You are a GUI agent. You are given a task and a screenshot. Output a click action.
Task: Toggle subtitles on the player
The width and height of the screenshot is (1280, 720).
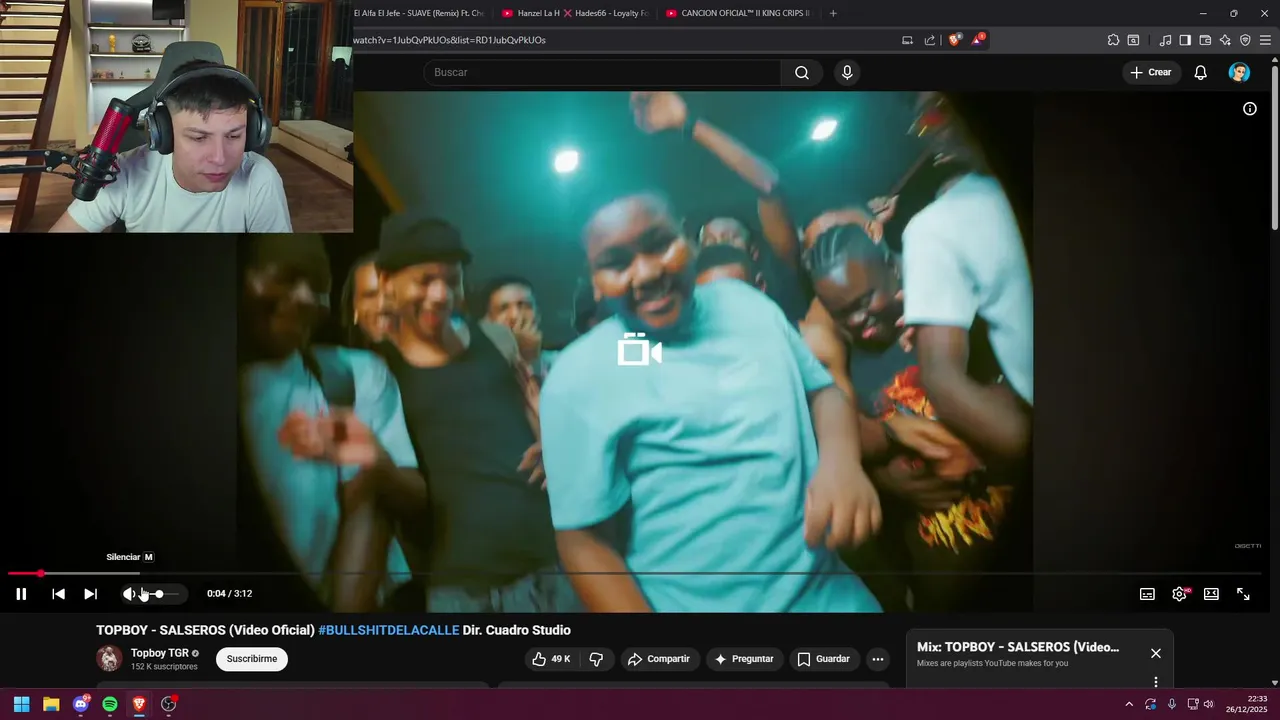1147,594
